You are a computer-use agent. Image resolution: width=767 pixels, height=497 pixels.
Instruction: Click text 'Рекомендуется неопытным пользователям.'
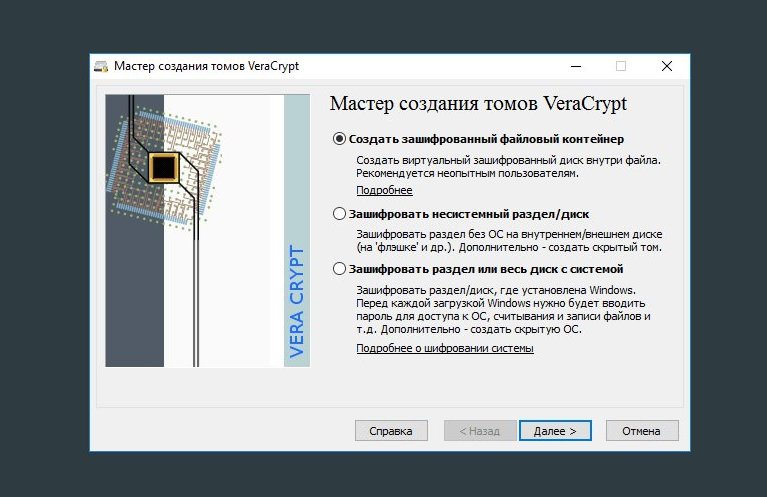(x=467, y=174)
